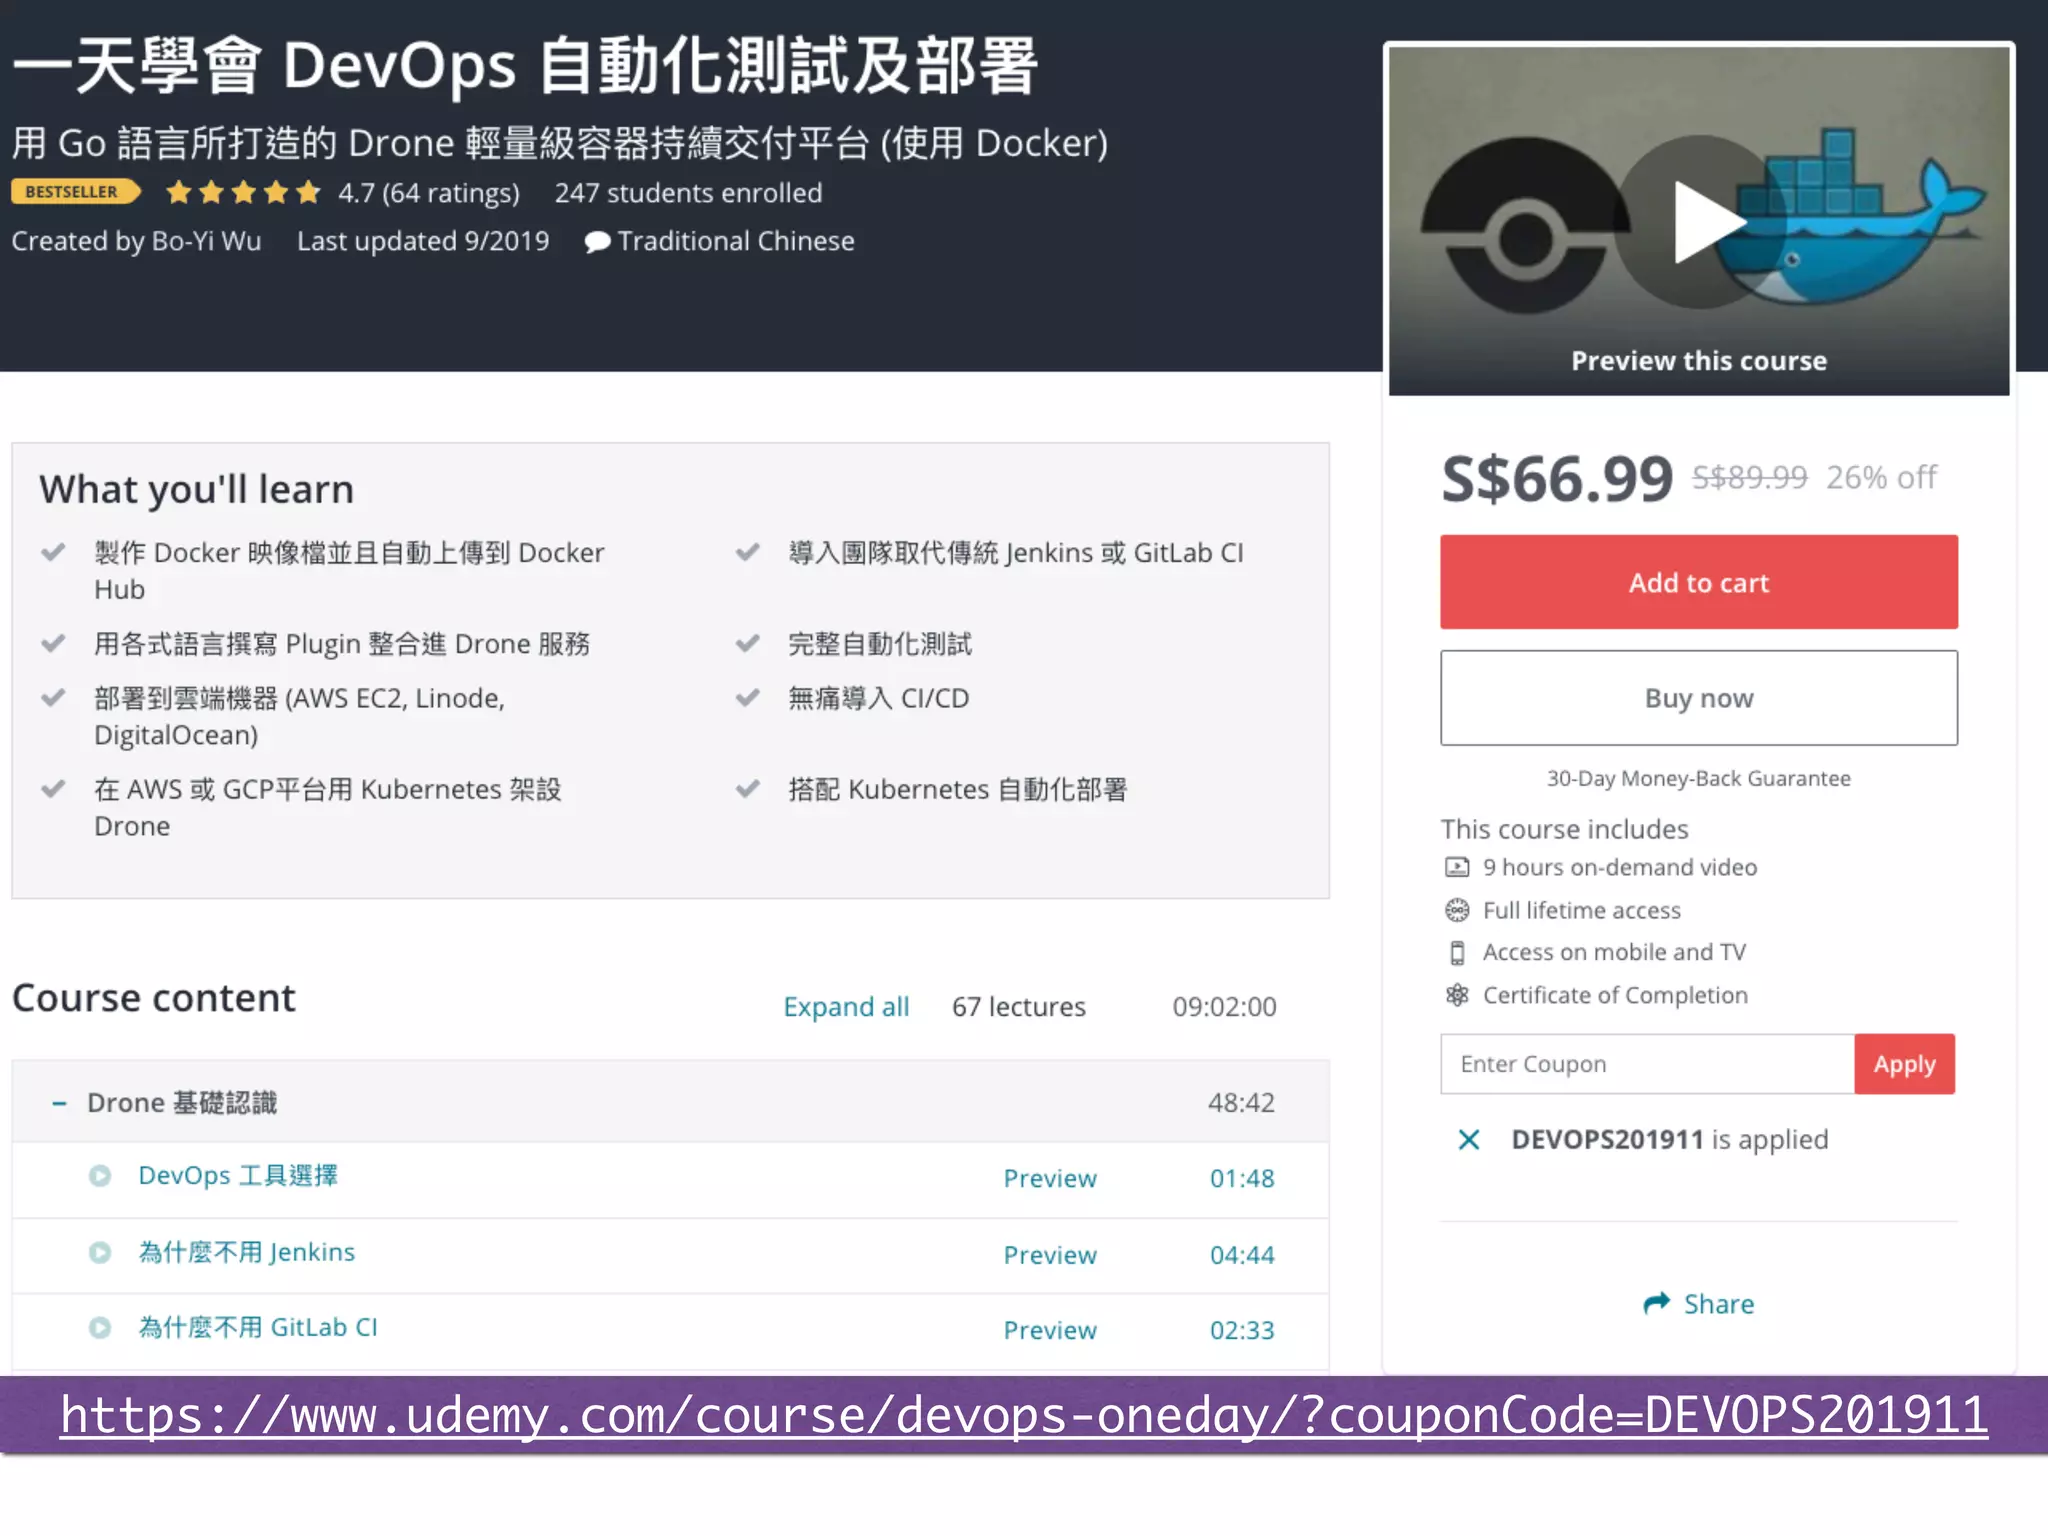Click the What you'll learn heading
Screen dimensions: 2048x1536
click(197, 490)
